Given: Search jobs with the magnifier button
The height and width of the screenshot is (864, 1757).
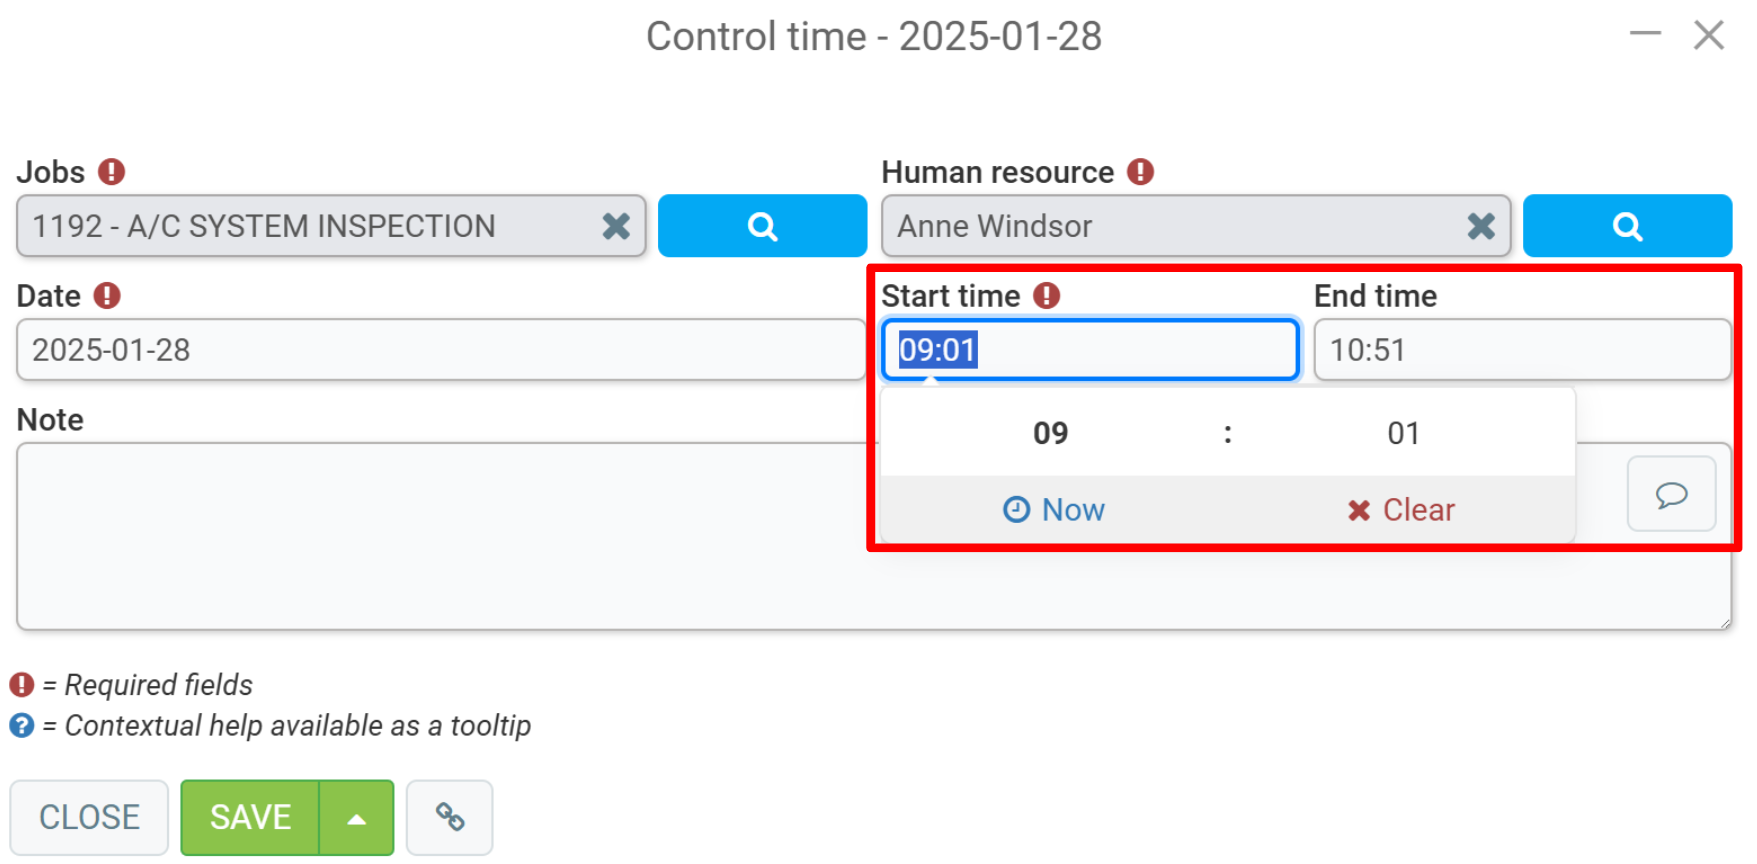Looking at the screenshot, I should click(762, 226).
